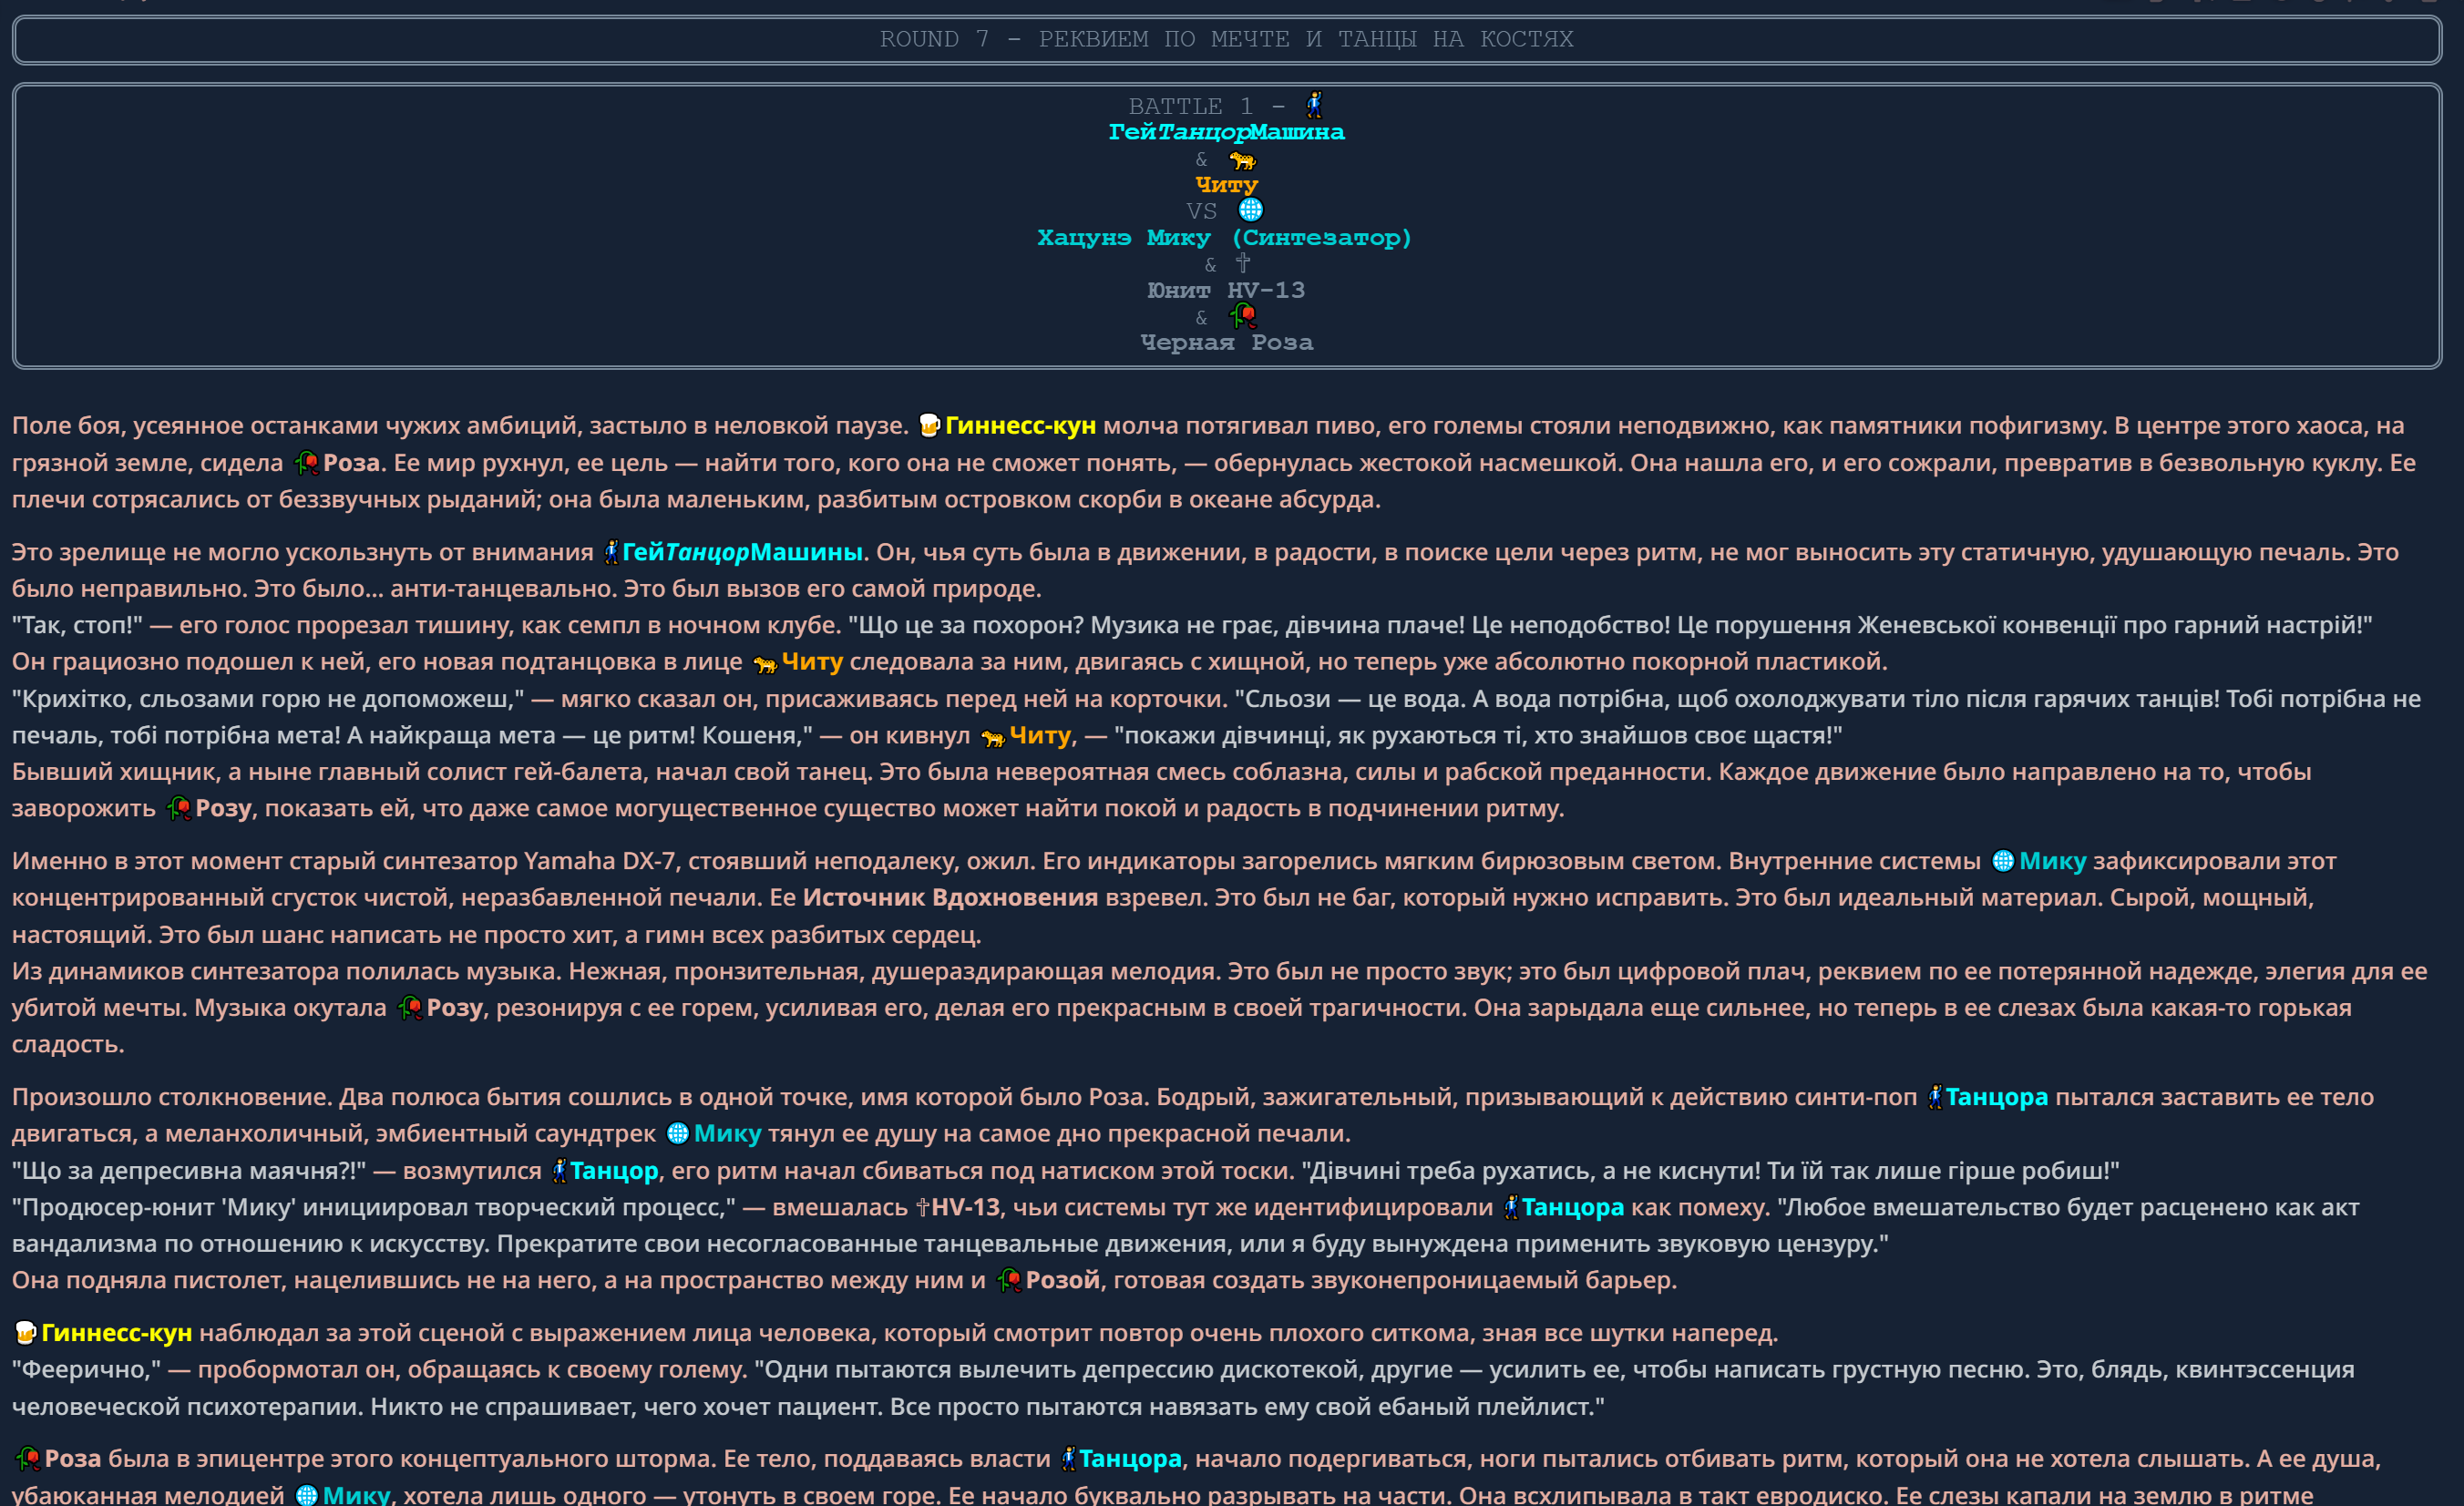The height and width of the screenshot is (1506, 2464).
Task: Click cyan 'Танцора' before 'начало подергиваться'
Action: click(1130, 1460)
